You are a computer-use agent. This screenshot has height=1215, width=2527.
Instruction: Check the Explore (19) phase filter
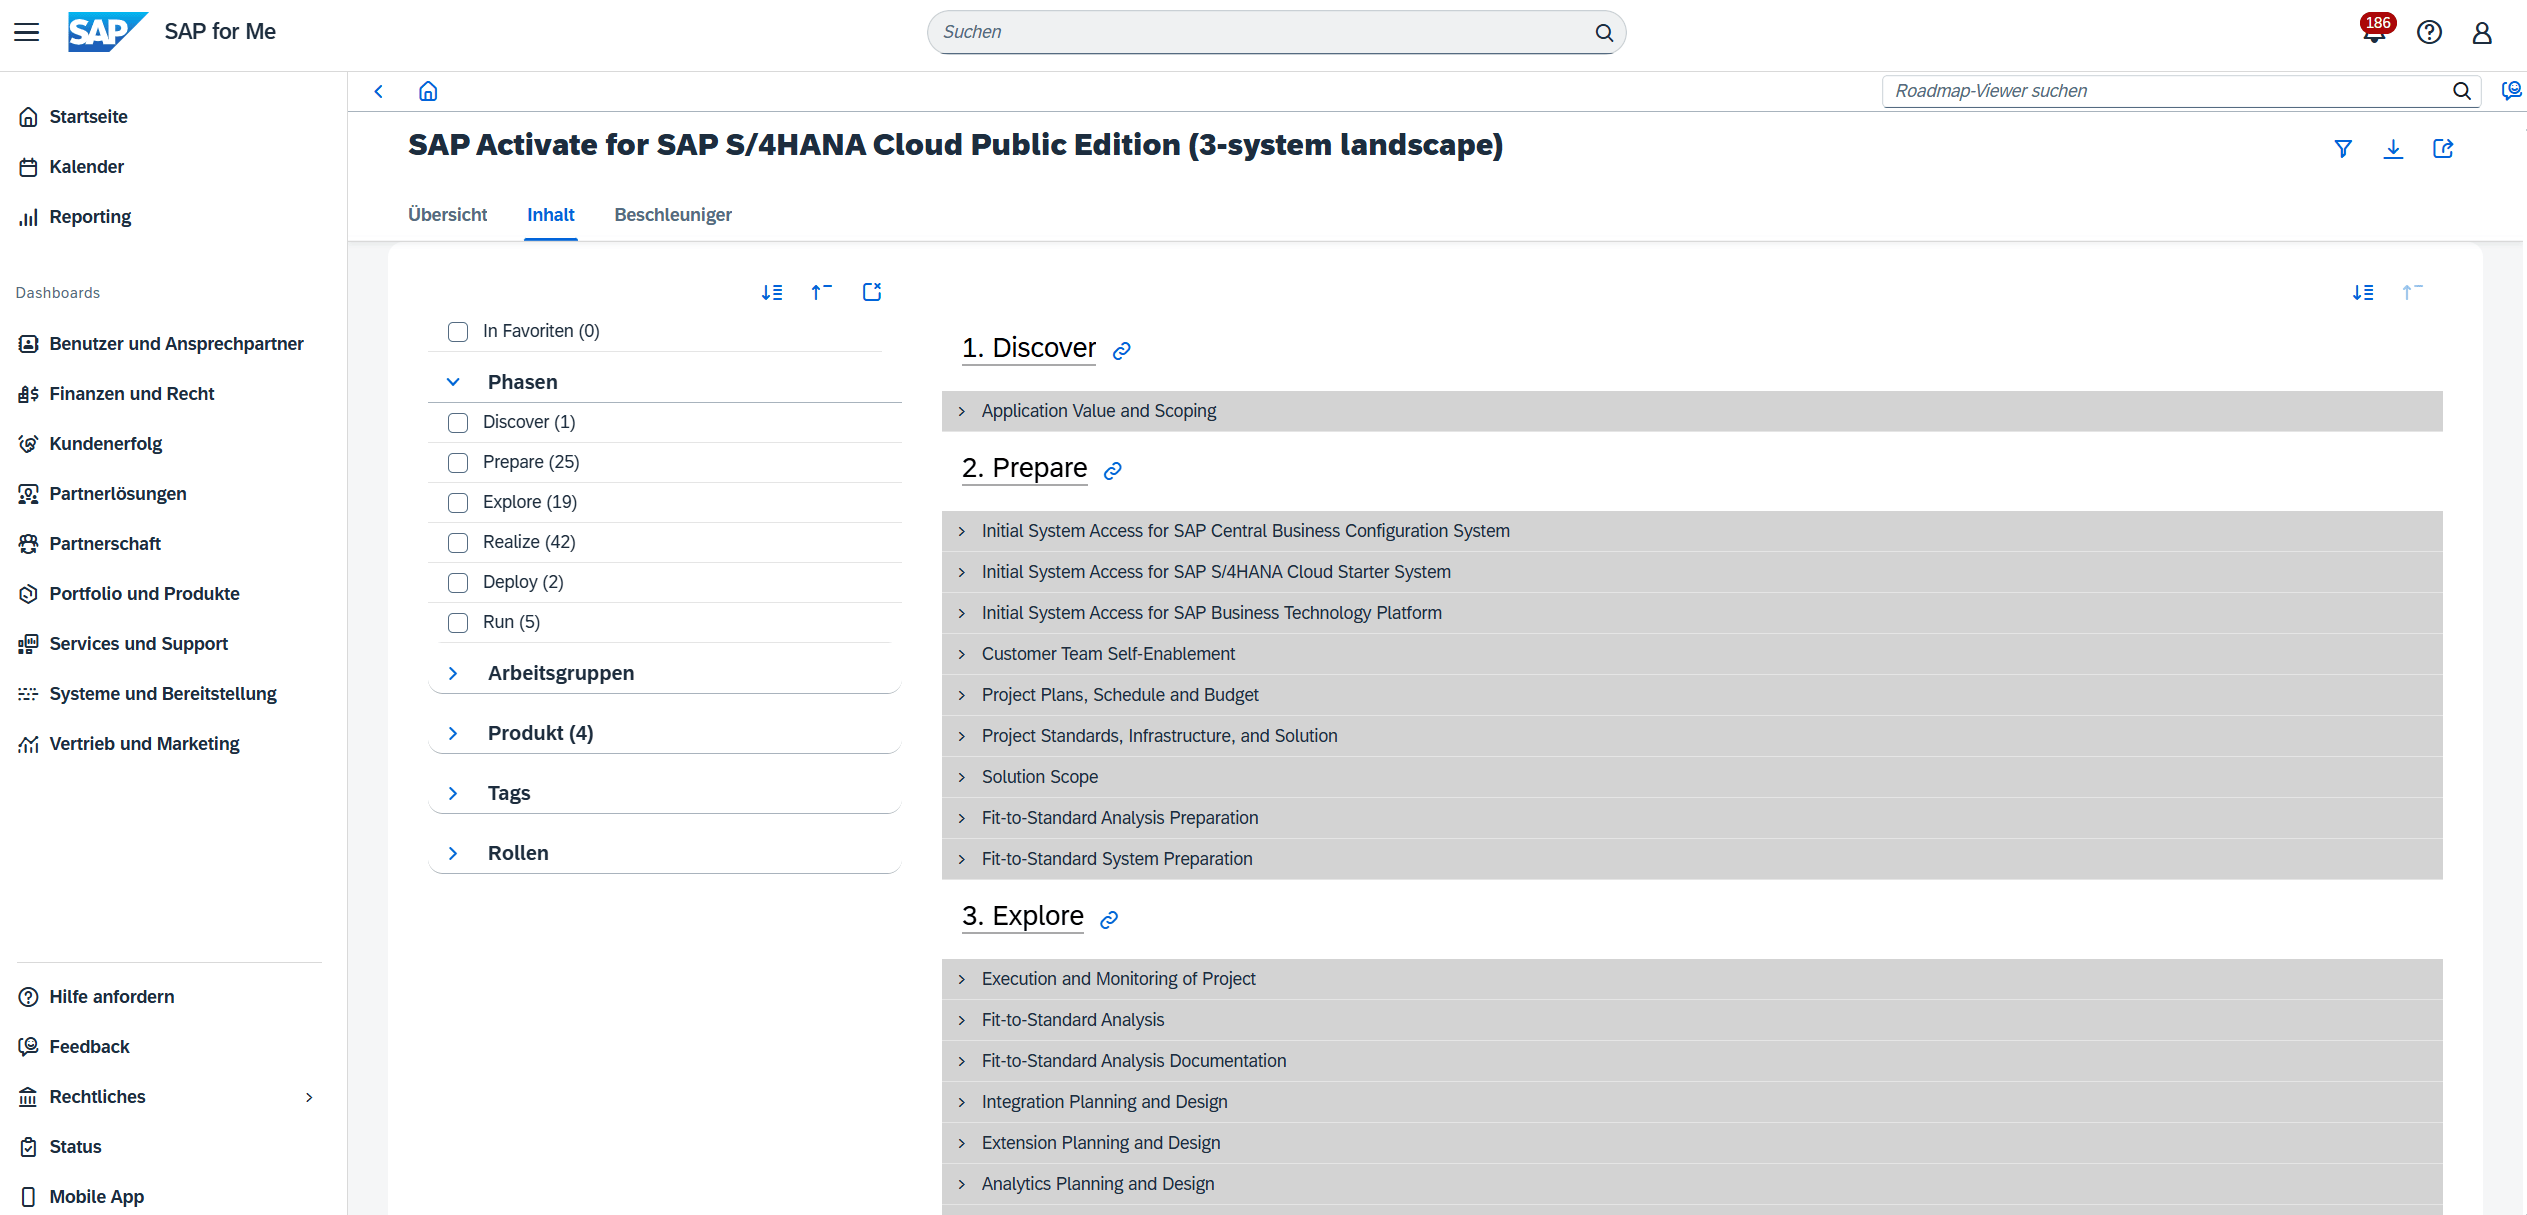458,503
